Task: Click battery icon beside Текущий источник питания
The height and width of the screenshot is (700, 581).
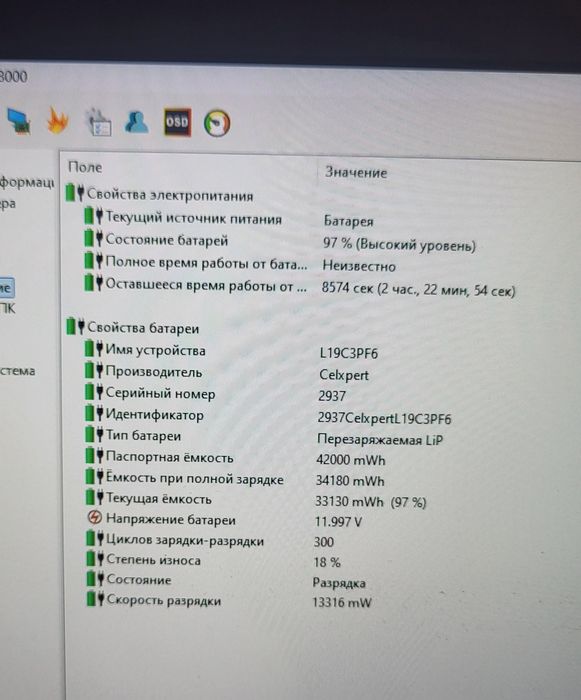Action: click(94, 216)
